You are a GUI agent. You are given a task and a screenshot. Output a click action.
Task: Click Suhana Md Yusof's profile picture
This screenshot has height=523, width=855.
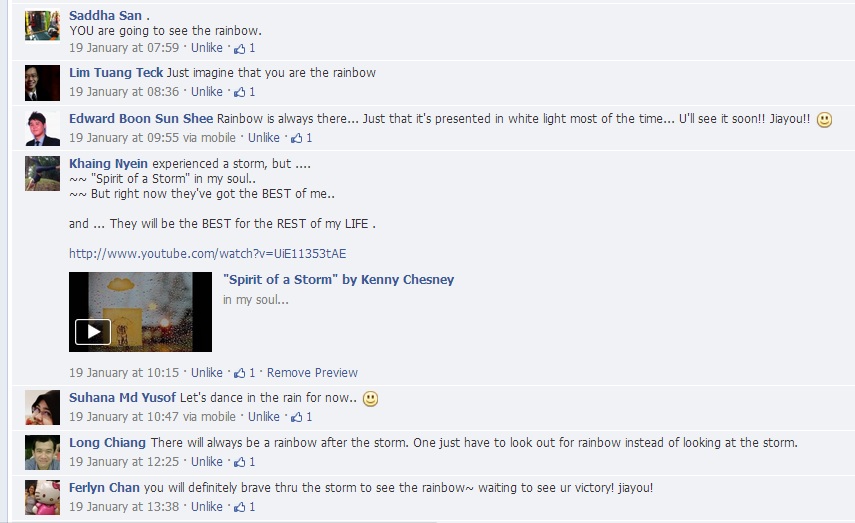click(x=43, y=407)
